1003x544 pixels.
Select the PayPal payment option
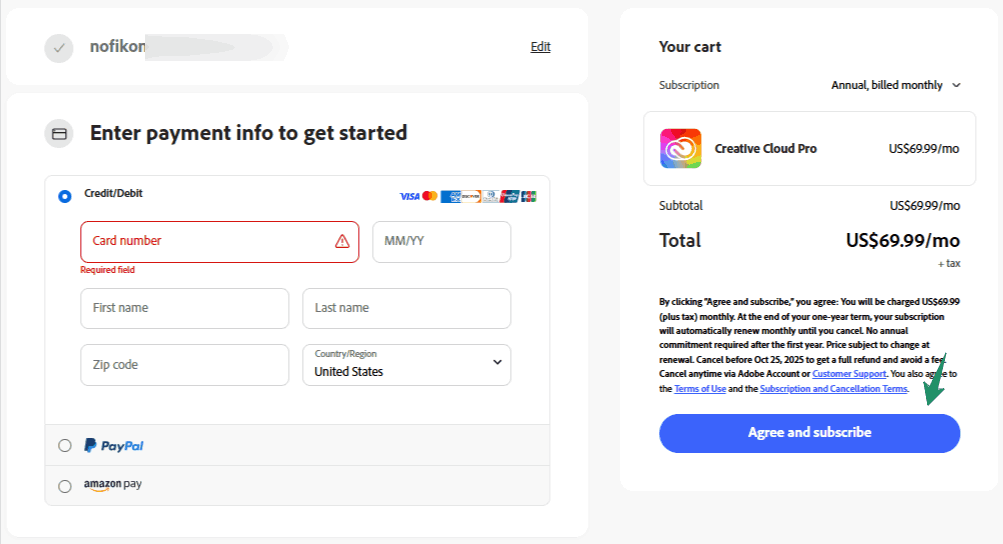click(x=65, y=446)
